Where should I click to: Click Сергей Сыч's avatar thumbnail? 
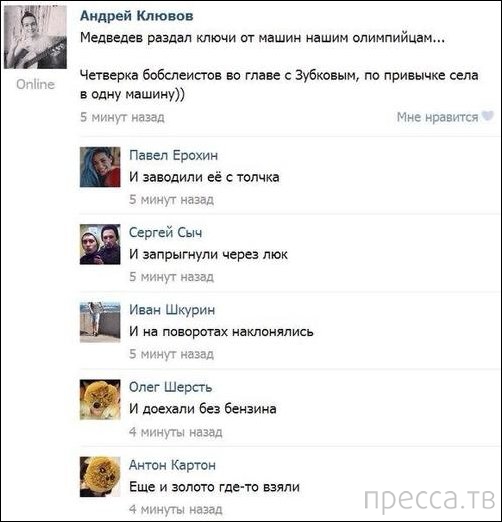coord(100,244)
